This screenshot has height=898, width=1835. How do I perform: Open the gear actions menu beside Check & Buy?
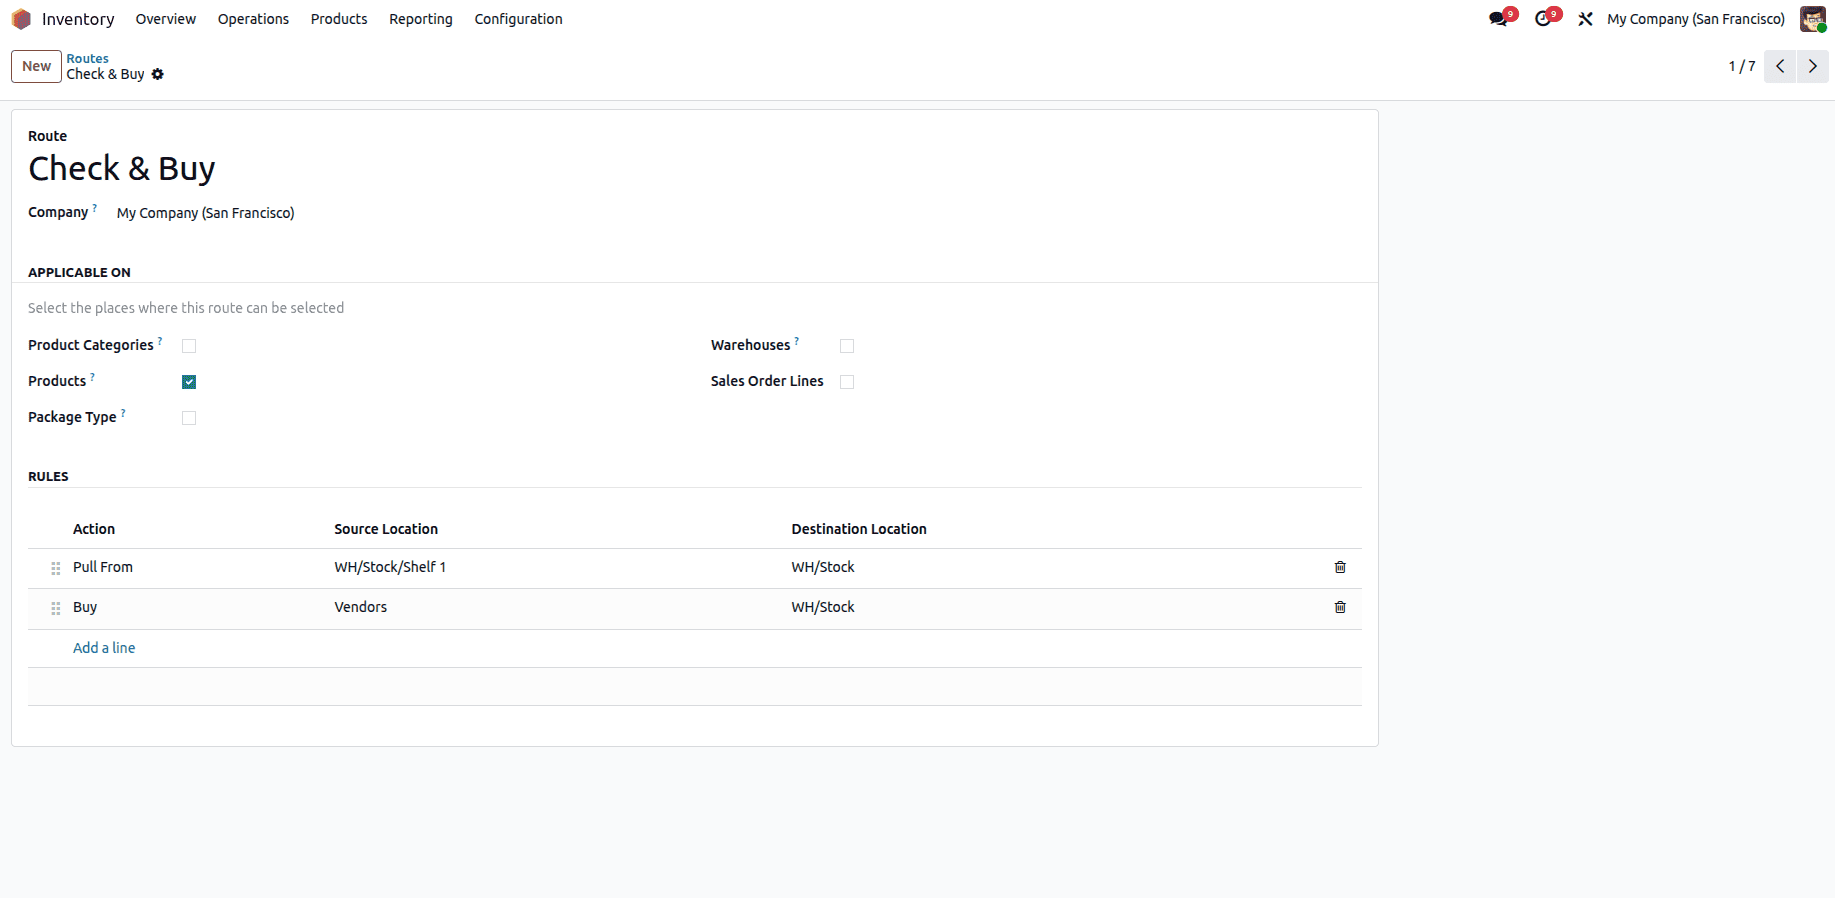(158, 74)
